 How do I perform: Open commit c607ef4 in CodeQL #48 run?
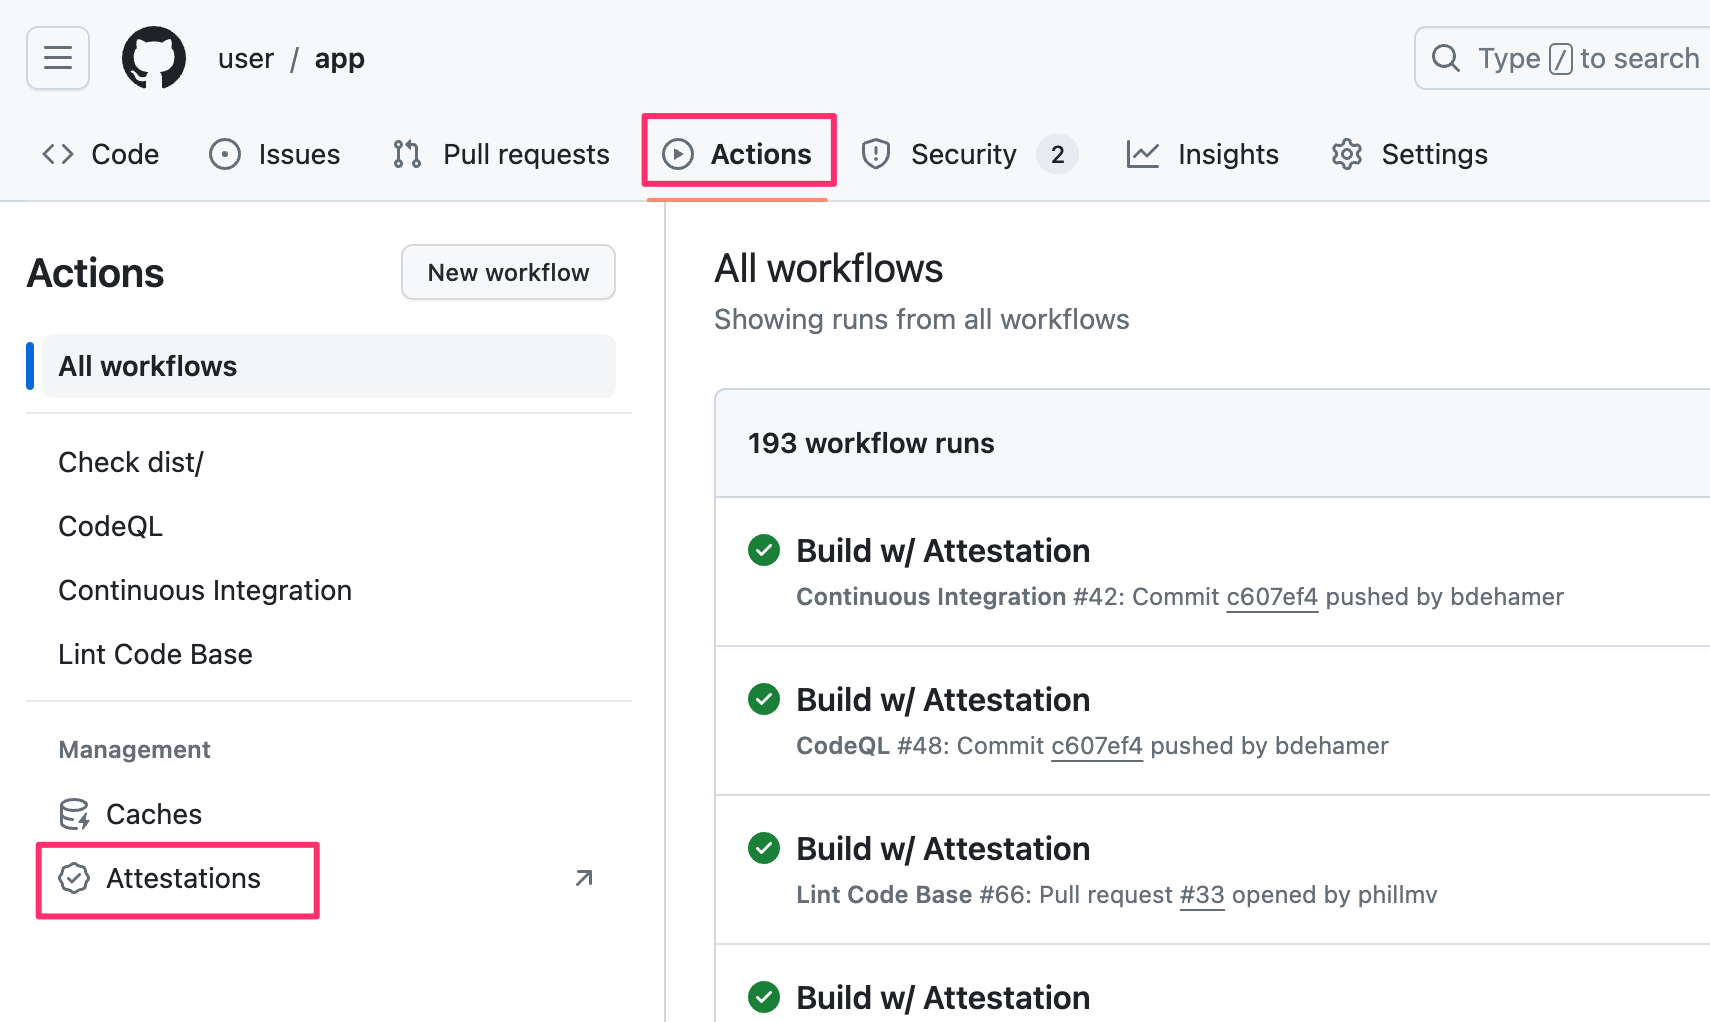pos(1097,746)
